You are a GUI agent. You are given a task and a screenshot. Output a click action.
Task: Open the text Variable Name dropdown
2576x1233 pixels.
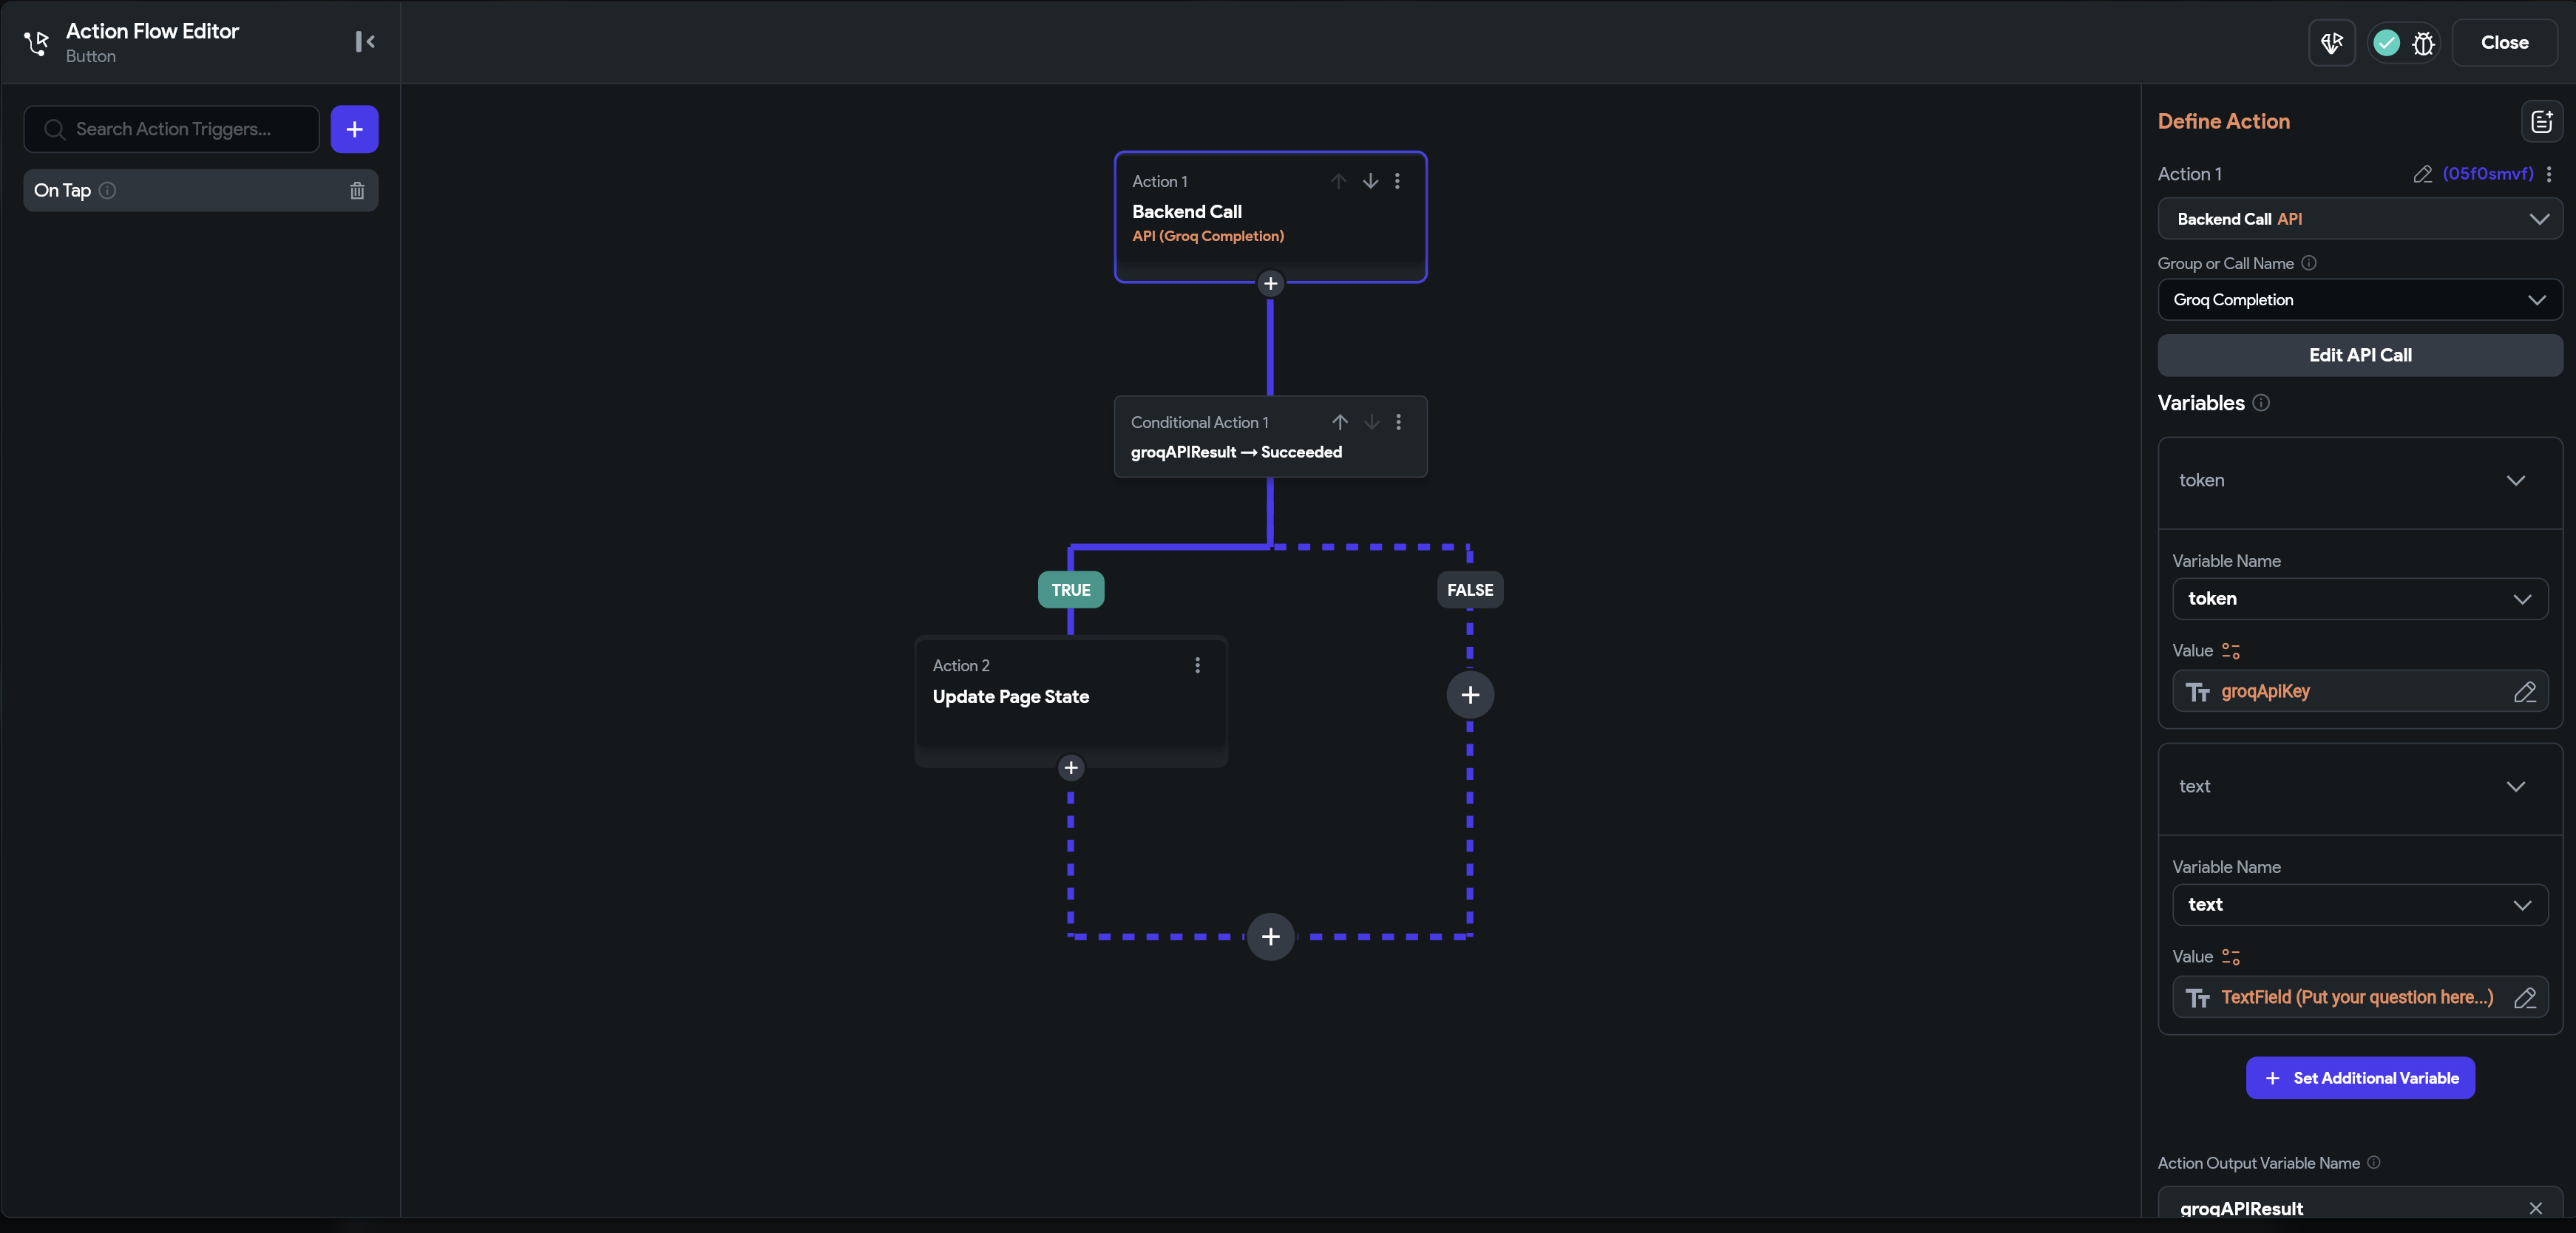click(x=2360, y=905)
